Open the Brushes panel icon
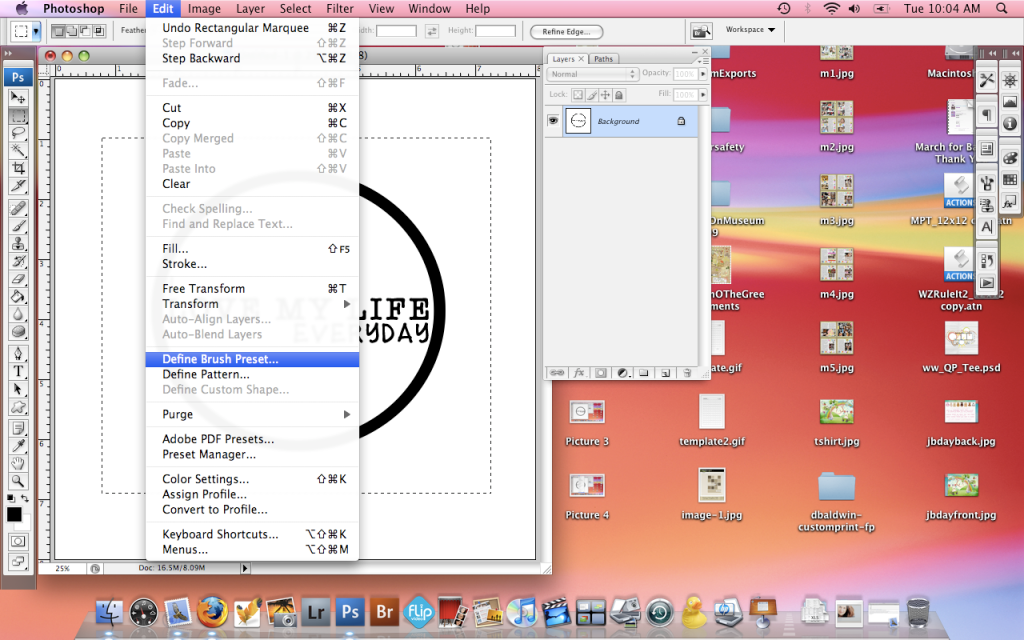 pos(987,184)
